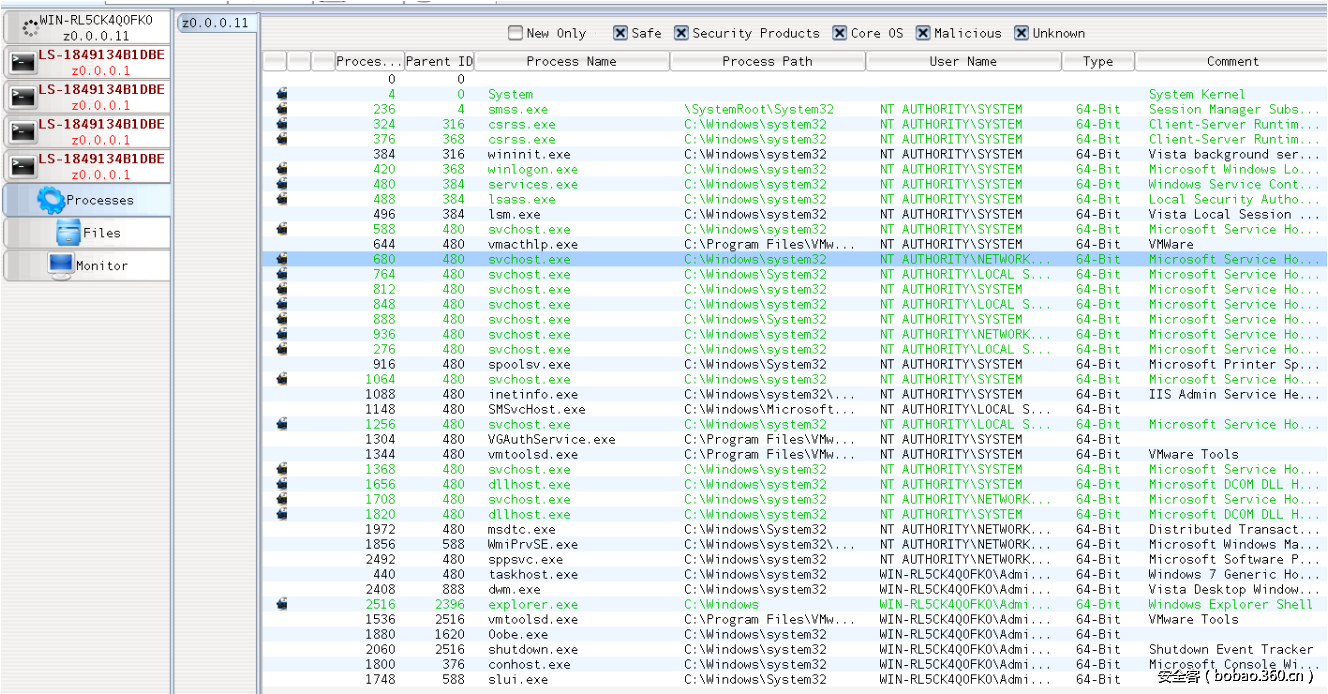This screenshot has width=1328, height=694.
Task: Click the icon beside the smss.exe row
Action: coord(282,109)
